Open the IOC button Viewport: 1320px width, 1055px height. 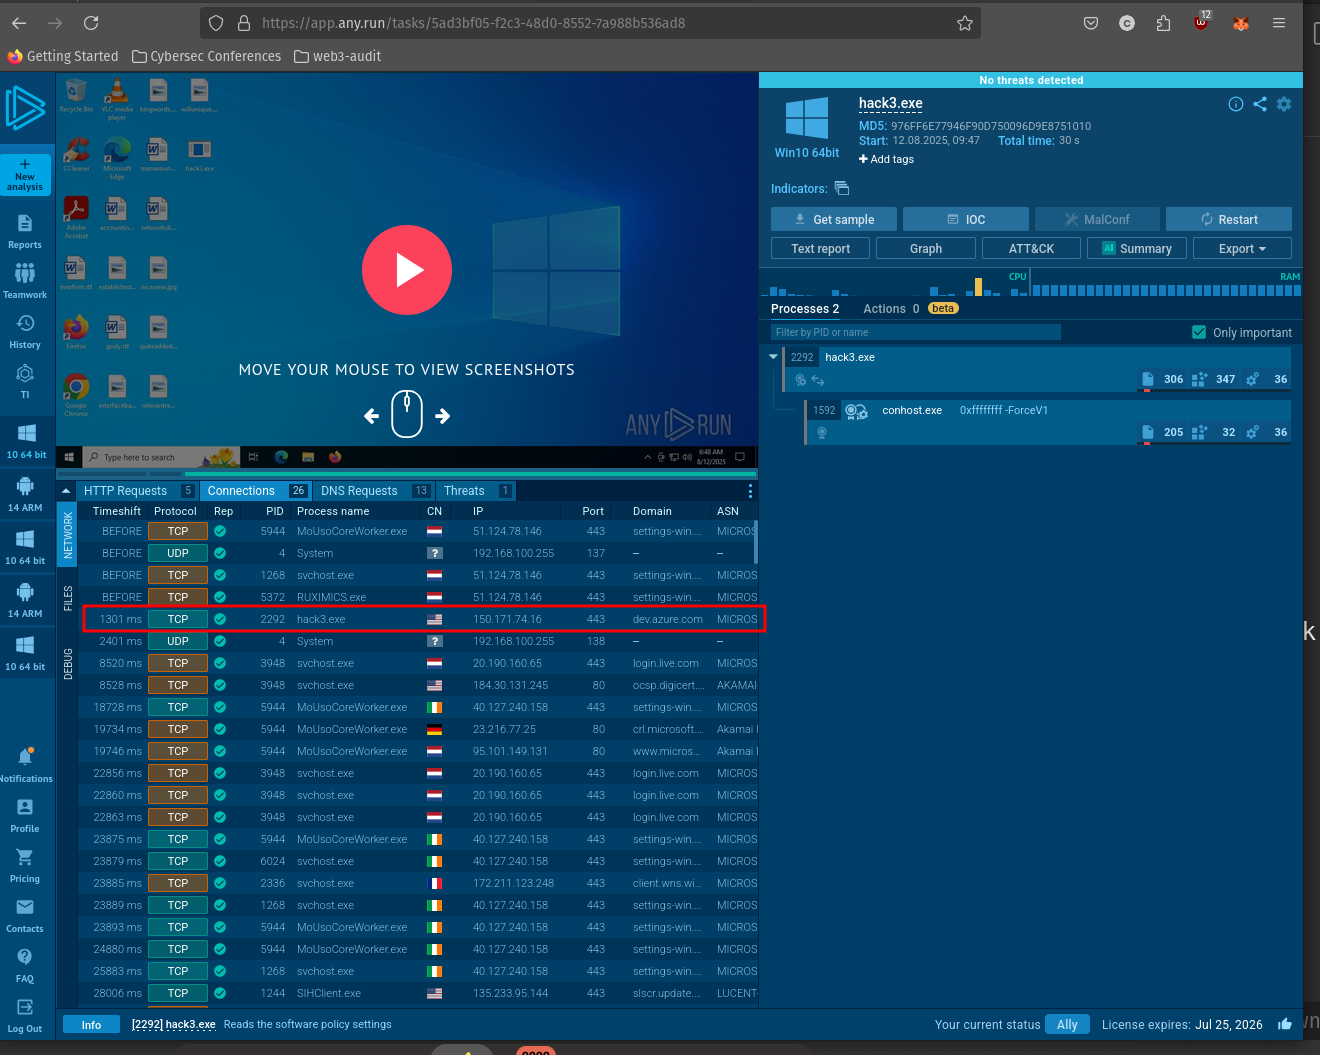tap(966, 219)
